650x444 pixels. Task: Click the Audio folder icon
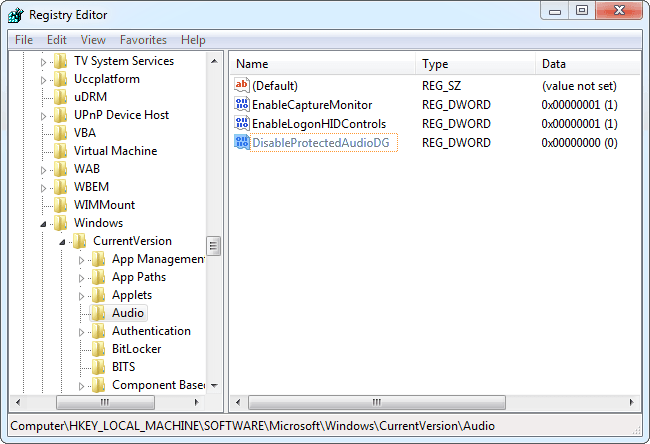[99, 313]
